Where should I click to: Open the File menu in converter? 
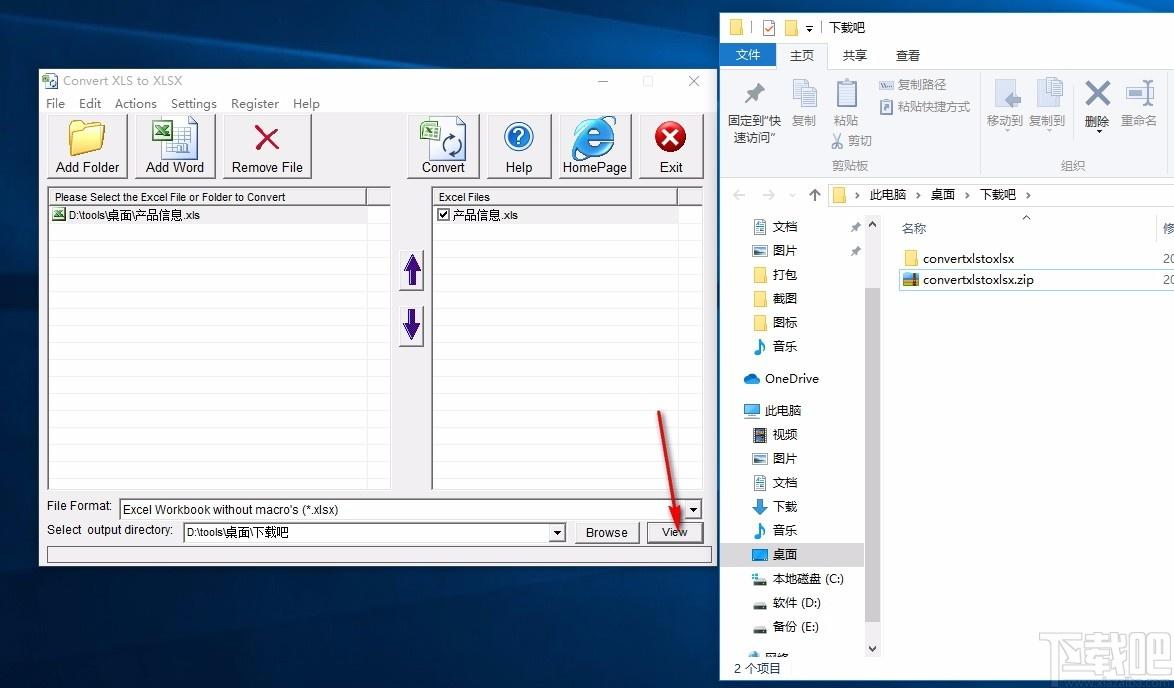pyautogui.click(x=55, y=103)
